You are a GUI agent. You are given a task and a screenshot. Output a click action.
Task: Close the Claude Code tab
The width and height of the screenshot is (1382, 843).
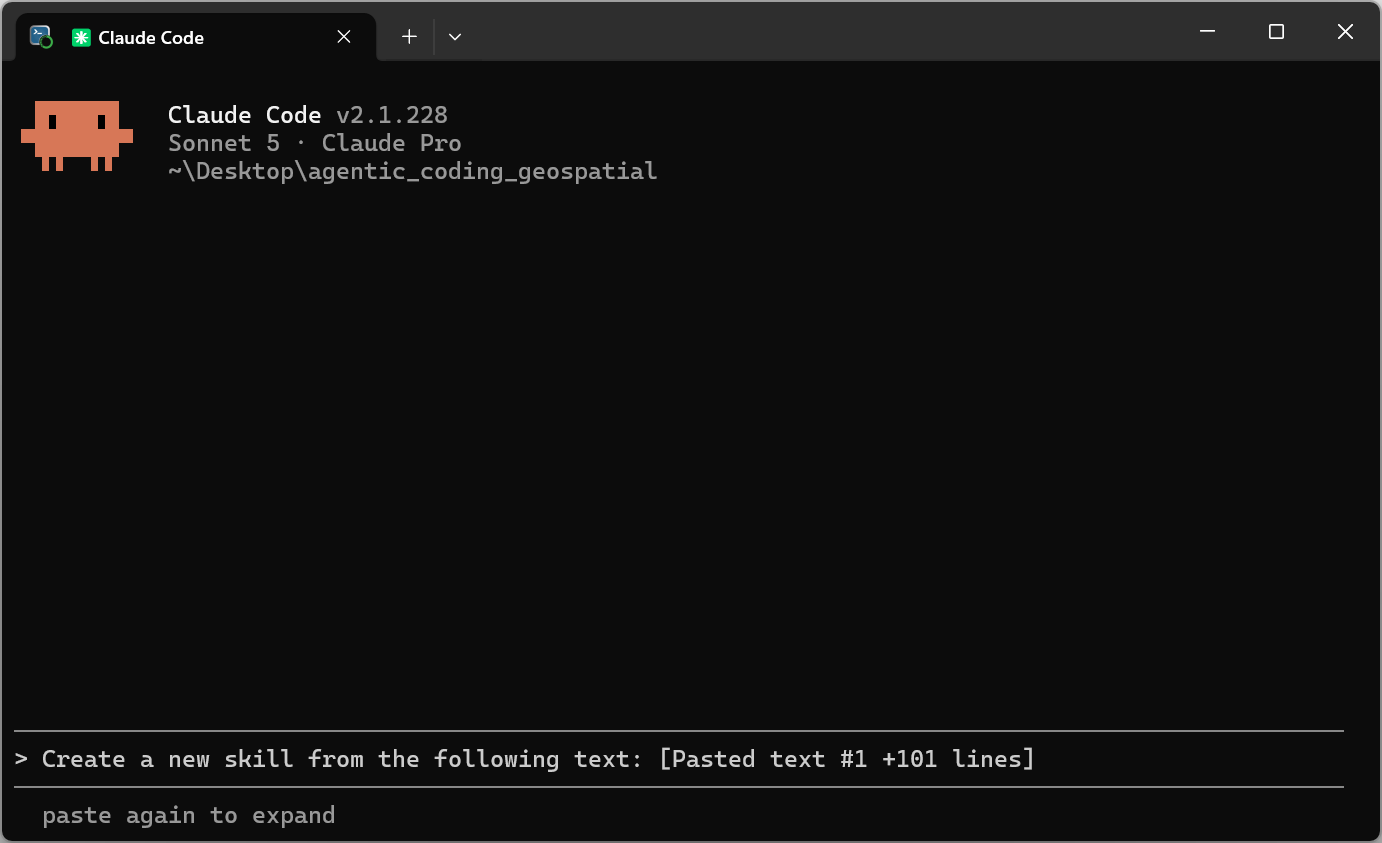click(344, 37)
